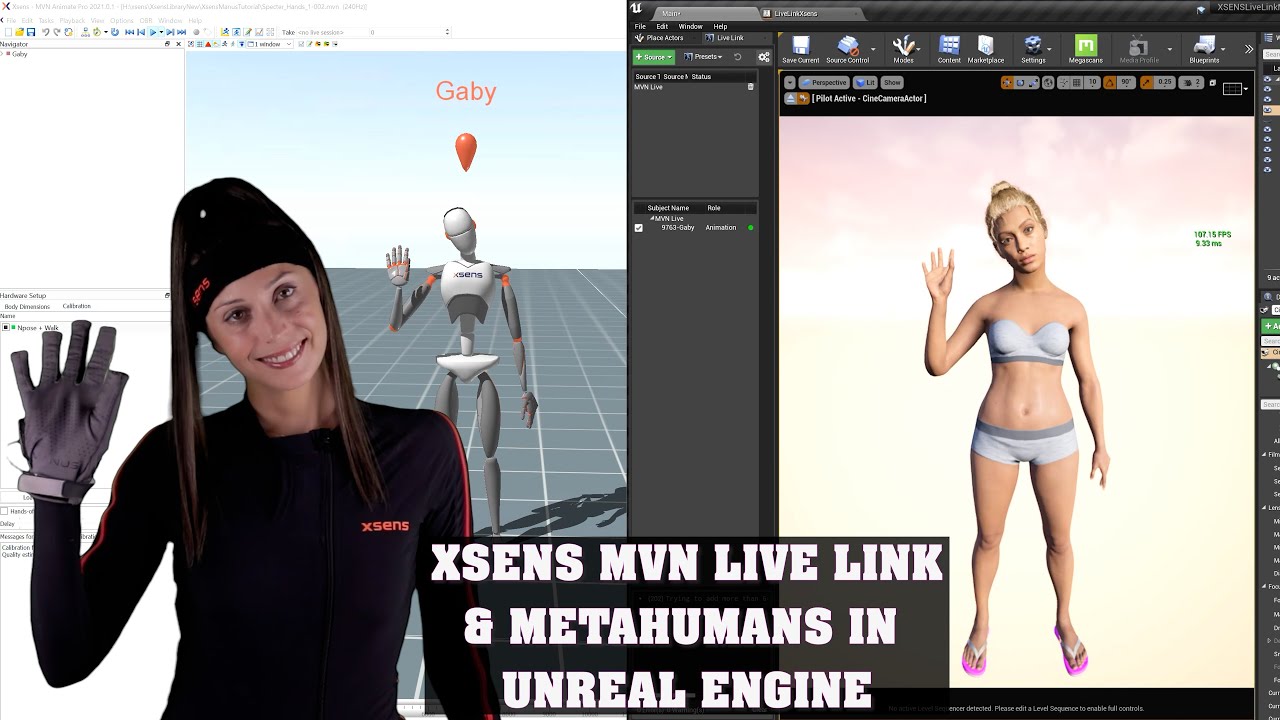Launch the Megascans plugin
The width and height of the screenshot is (1280, 720).
click(x=1085, y=49)
